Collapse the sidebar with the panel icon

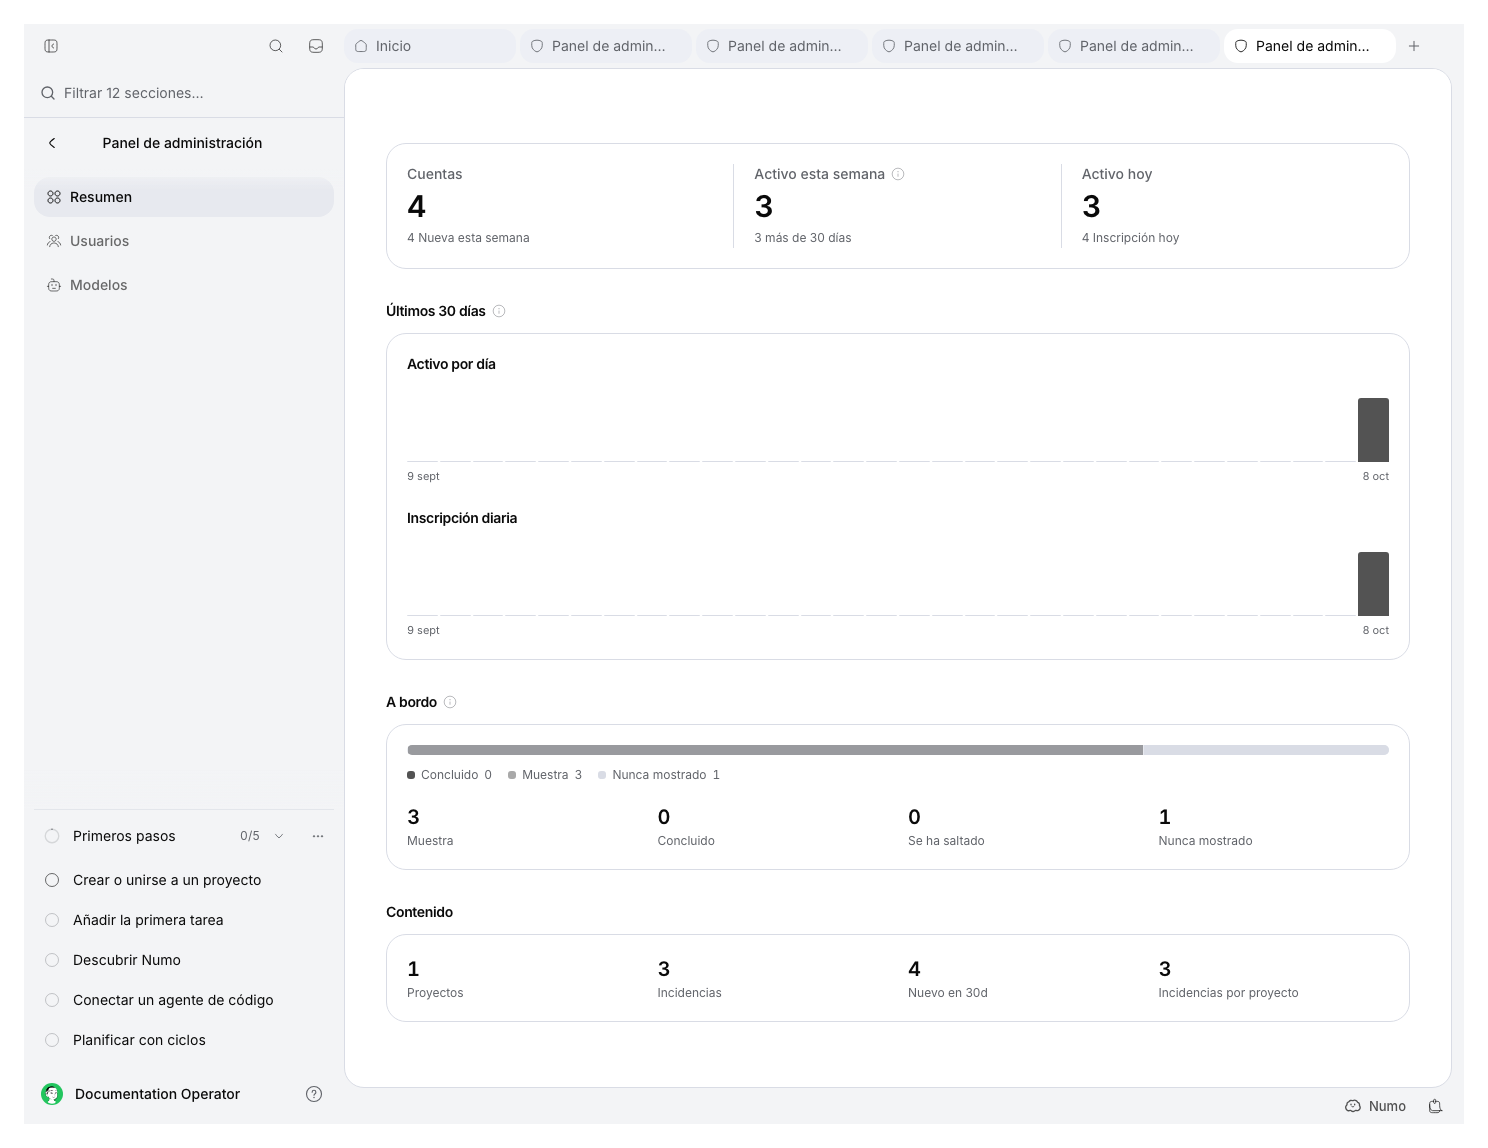click(x=51, y=46)
